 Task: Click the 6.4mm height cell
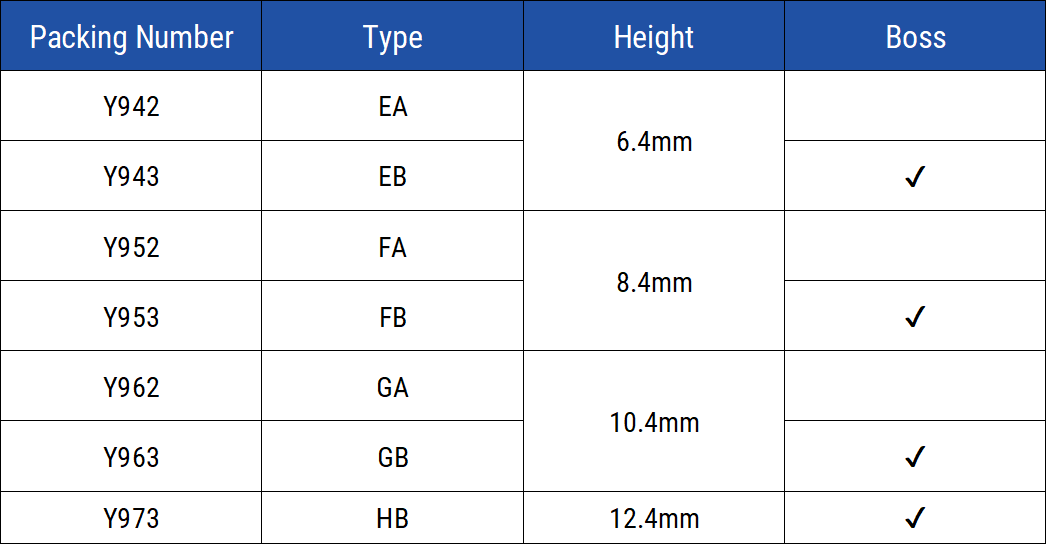pyautogui.click(x=654, y=141)
